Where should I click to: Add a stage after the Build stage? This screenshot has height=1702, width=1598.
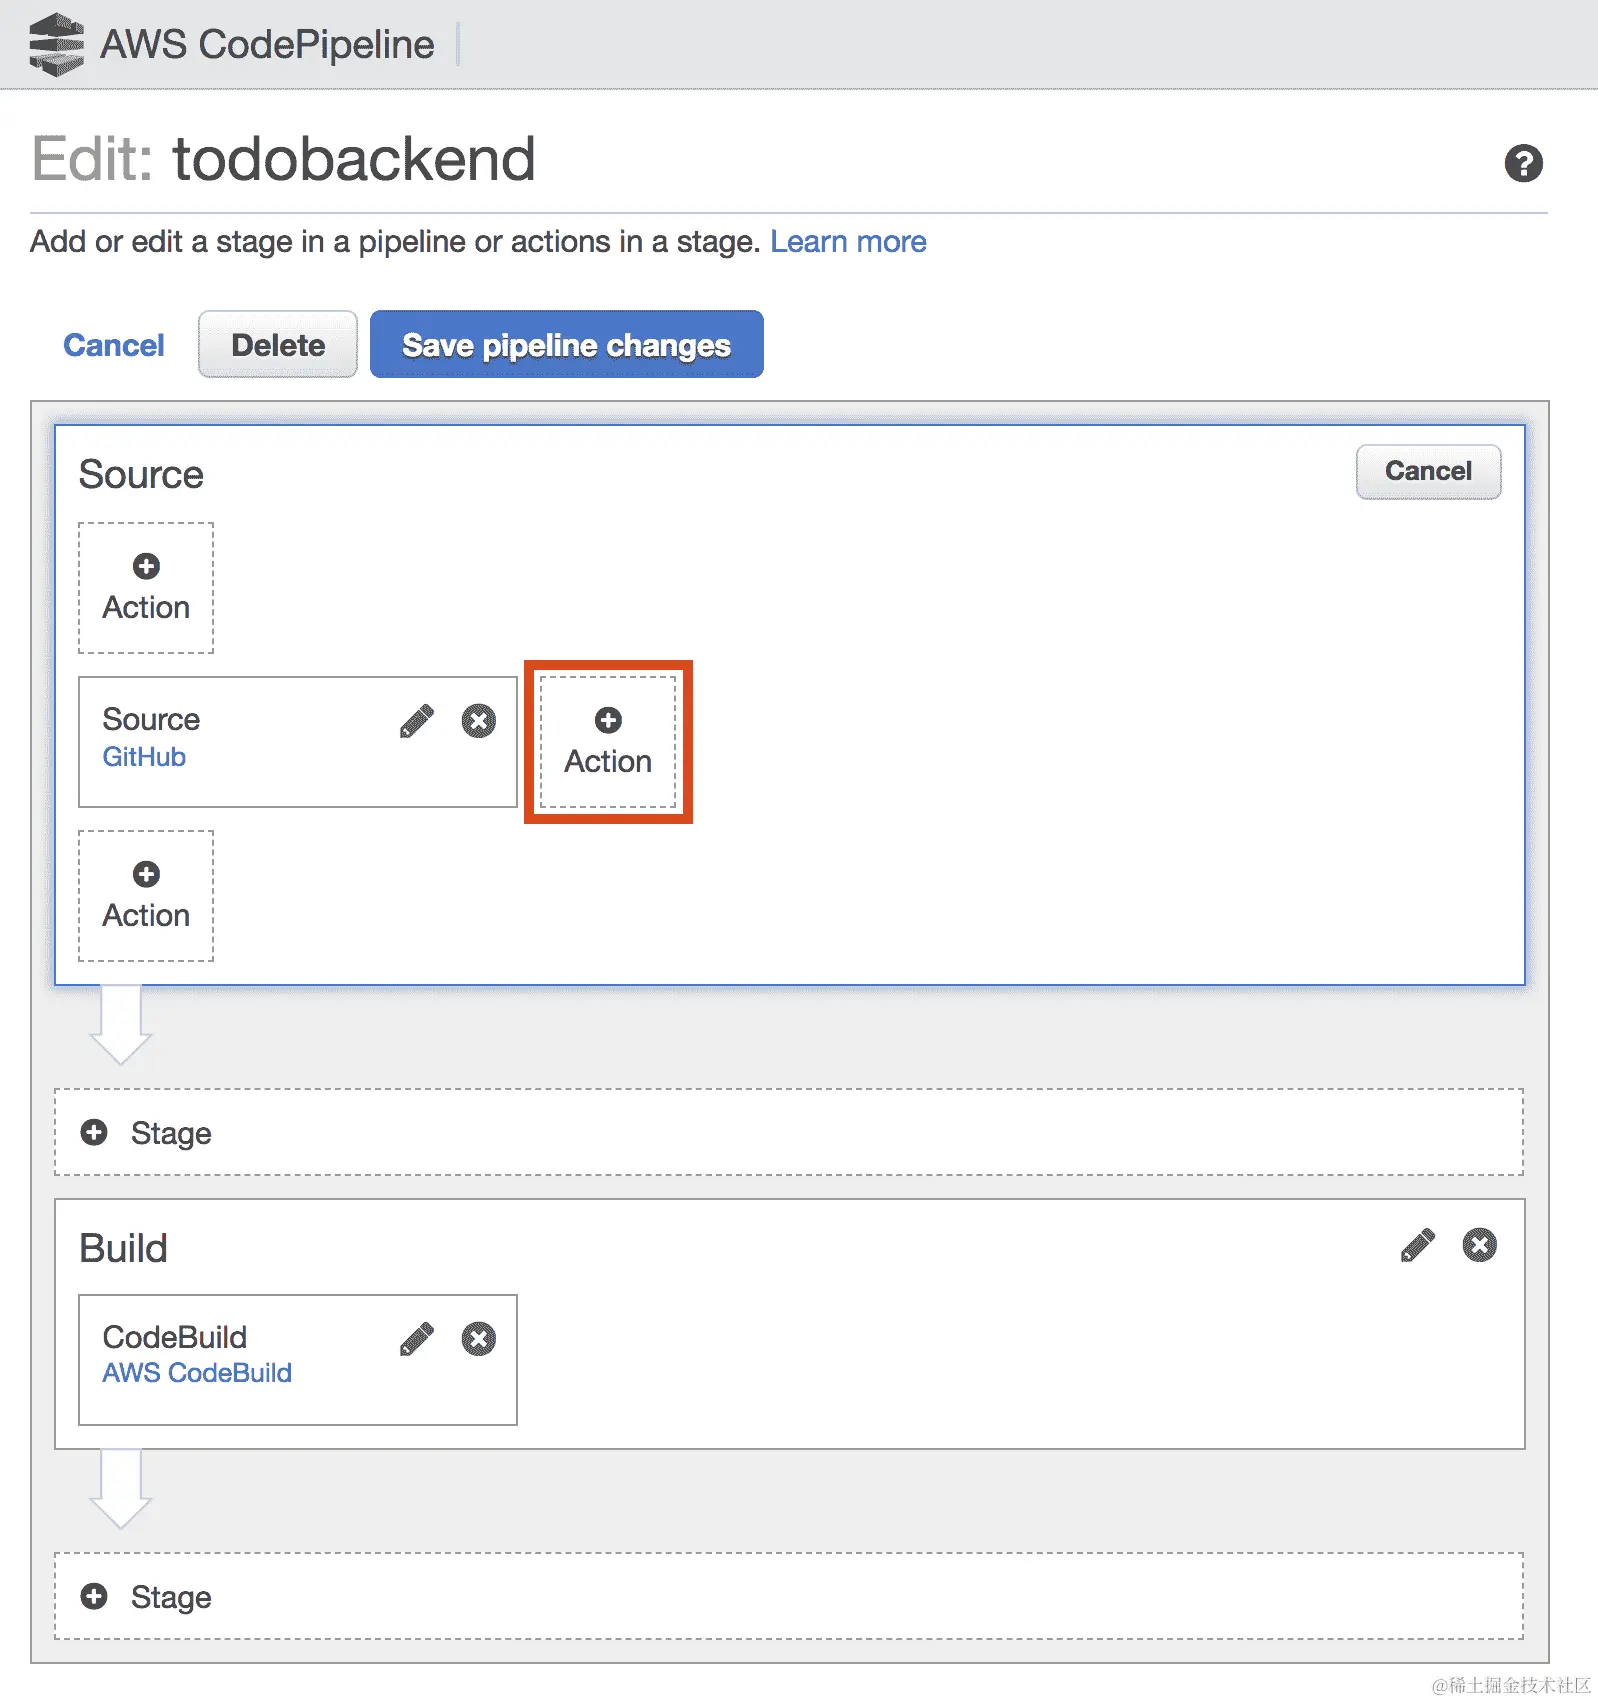tap(789, 1596)
